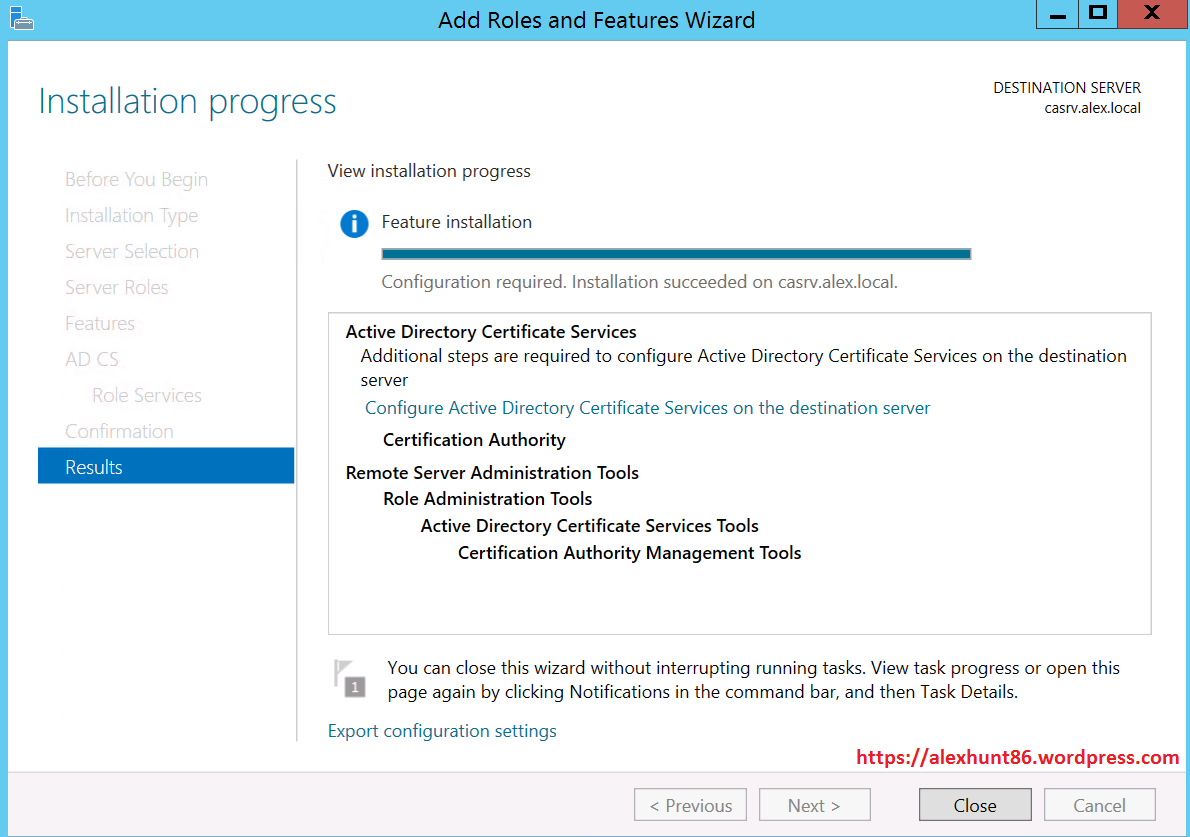Click Certification Authority Management Tools entry

click(630, 553)
